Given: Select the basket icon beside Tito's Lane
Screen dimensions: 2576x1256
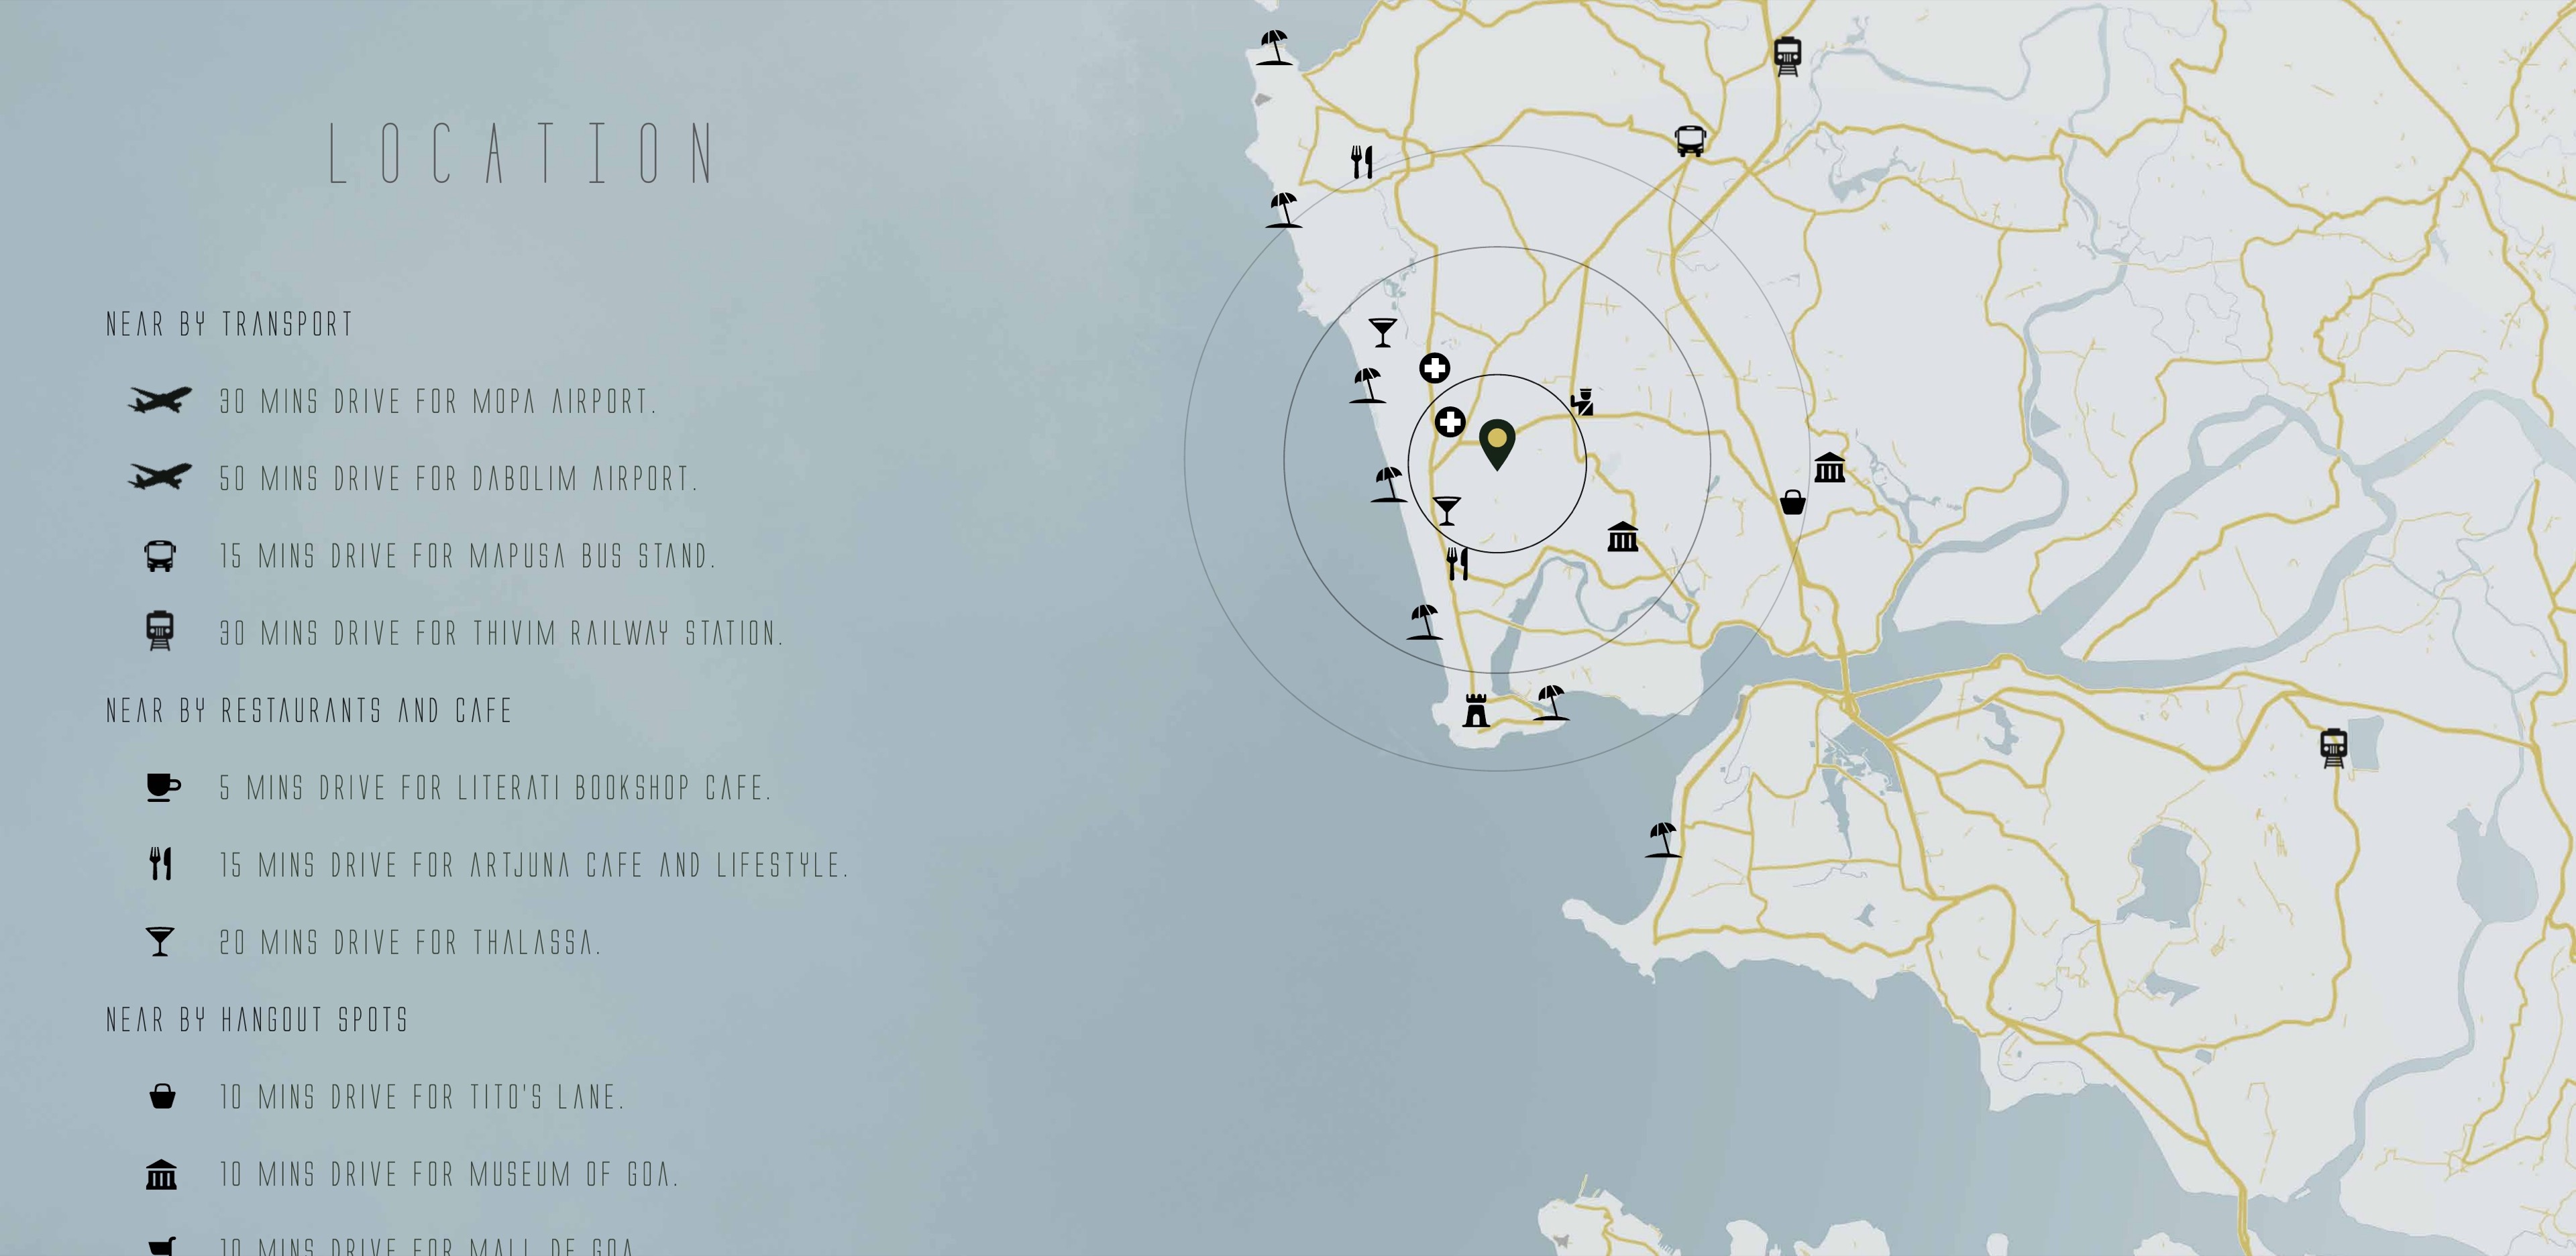Looking at the screenshot, I should [162, 1096].
